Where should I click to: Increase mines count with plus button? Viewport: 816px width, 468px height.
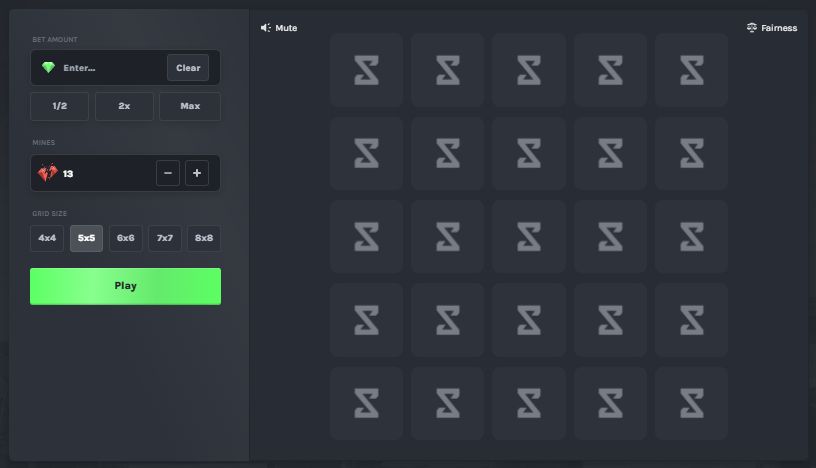tap(197, 173)
